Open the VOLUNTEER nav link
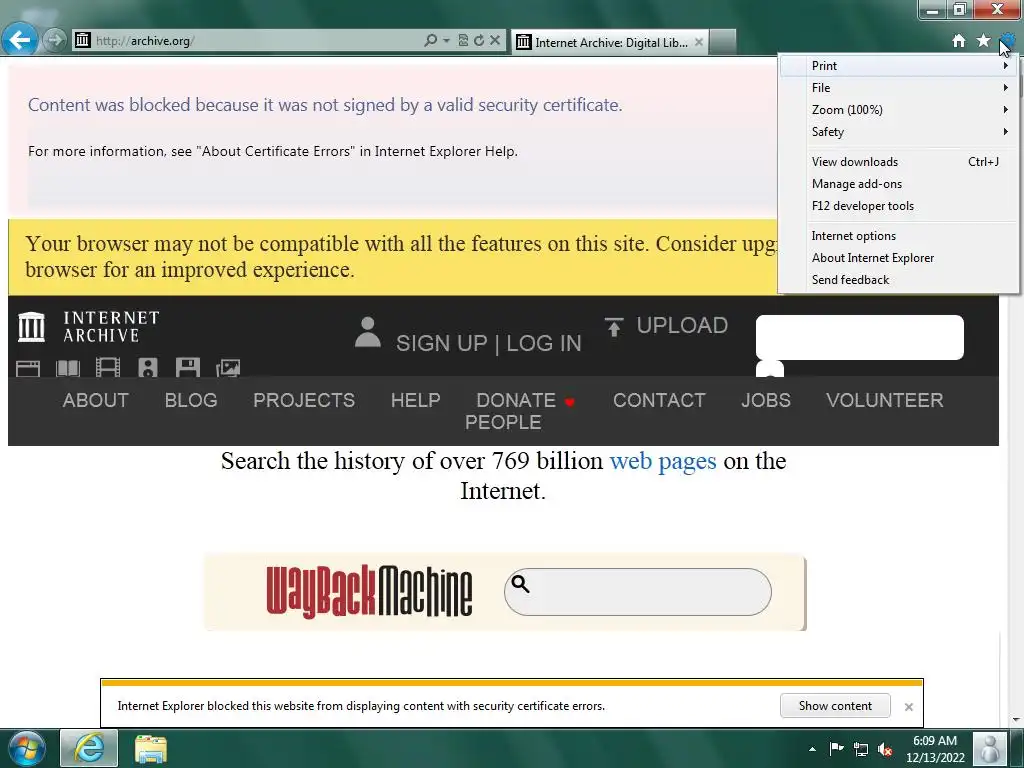This screenshot has height=768, width=1024. coord(884,400)
